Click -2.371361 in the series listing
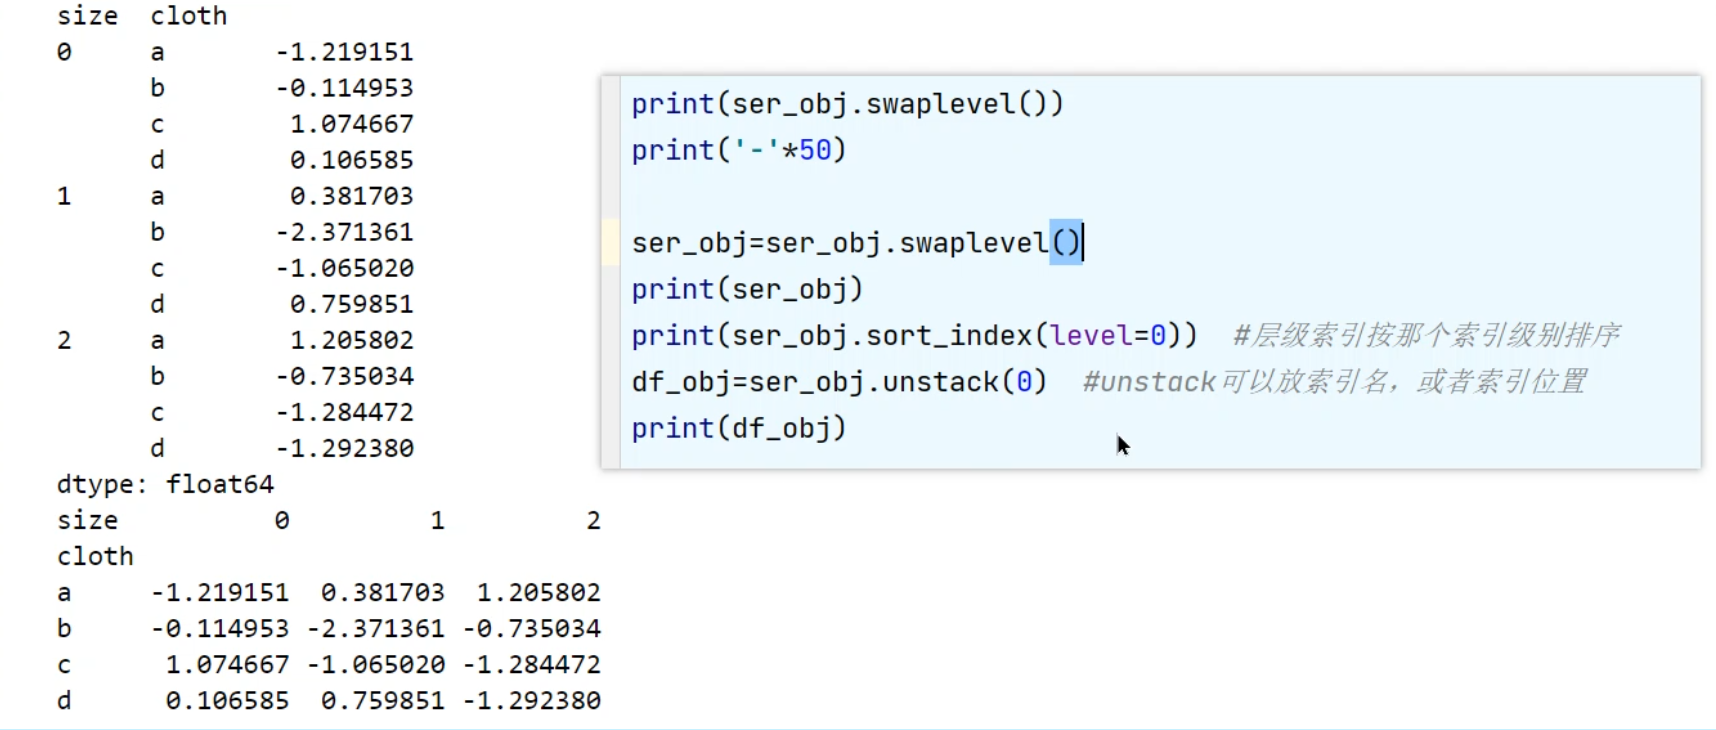The image size is (1716, 730). (x=344, y=232)
